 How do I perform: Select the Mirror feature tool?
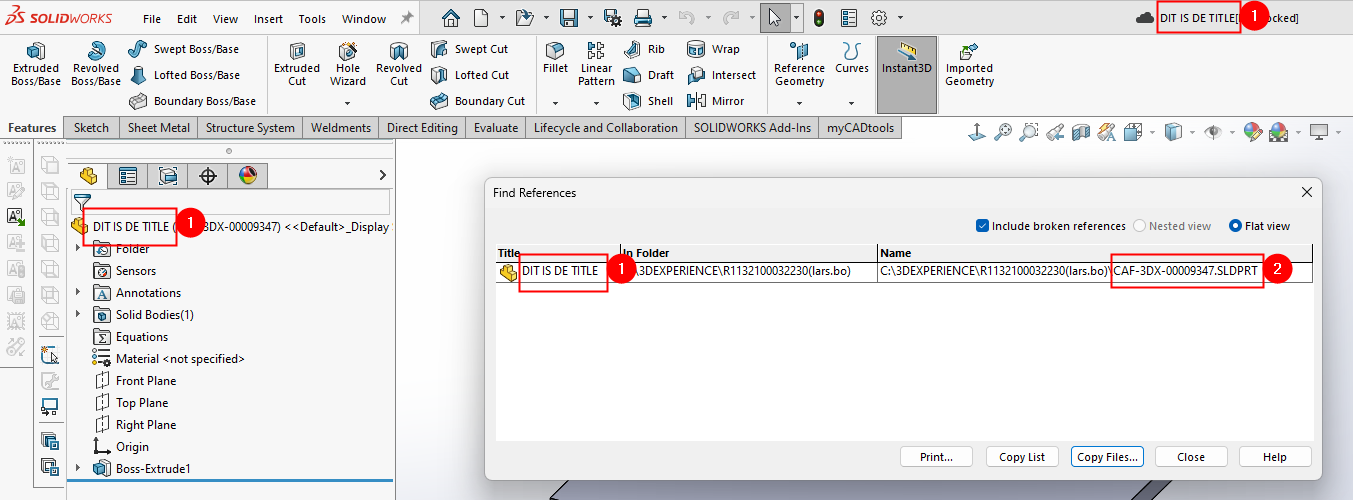[x=716, y=101]
